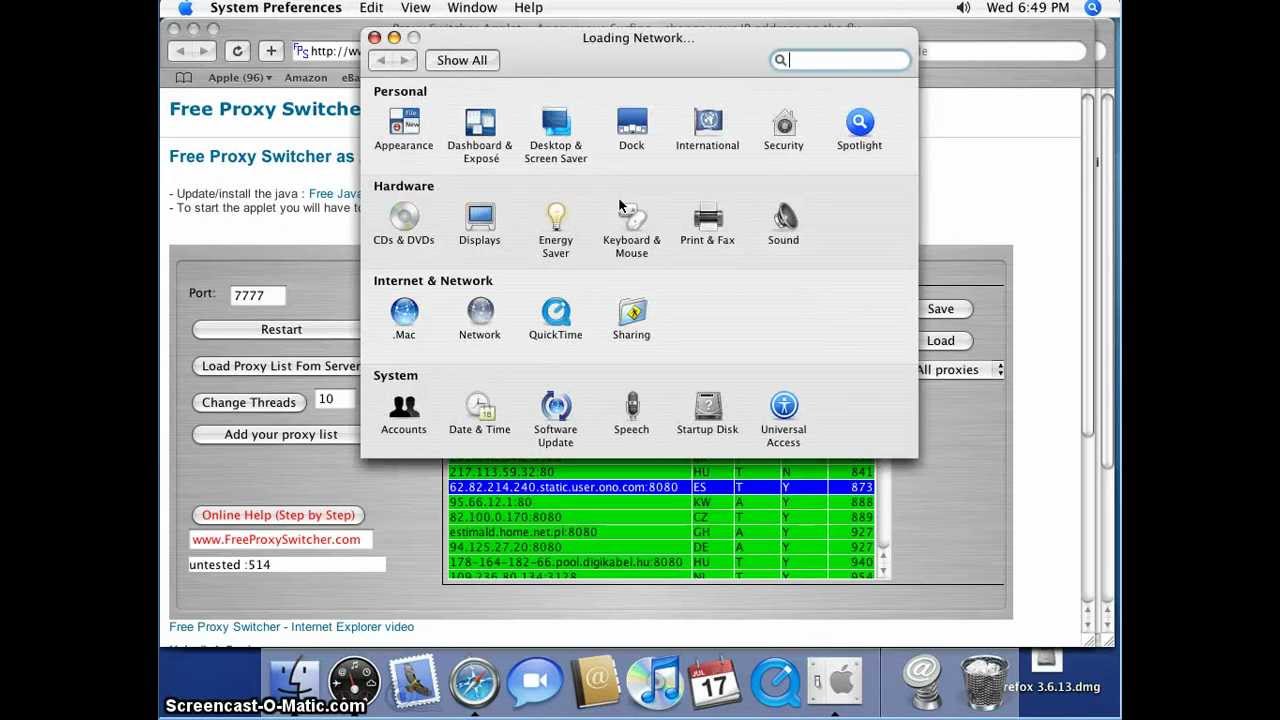Open the Accounts preference pane
Viewport: 1280px width, 720px height.
click(403, 414)
